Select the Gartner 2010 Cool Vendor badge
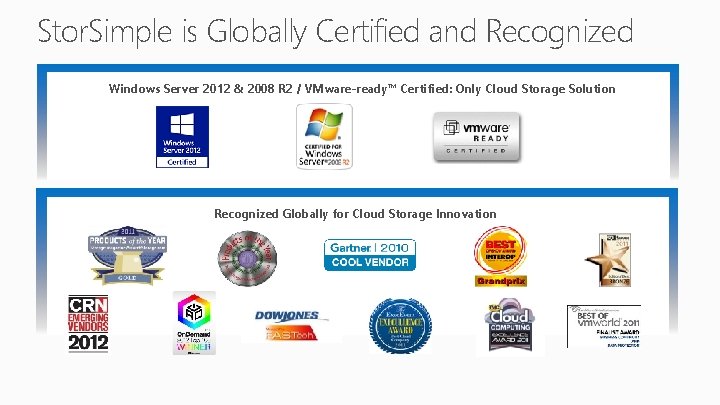The image size is (720, 405). (x=370, y=255)
